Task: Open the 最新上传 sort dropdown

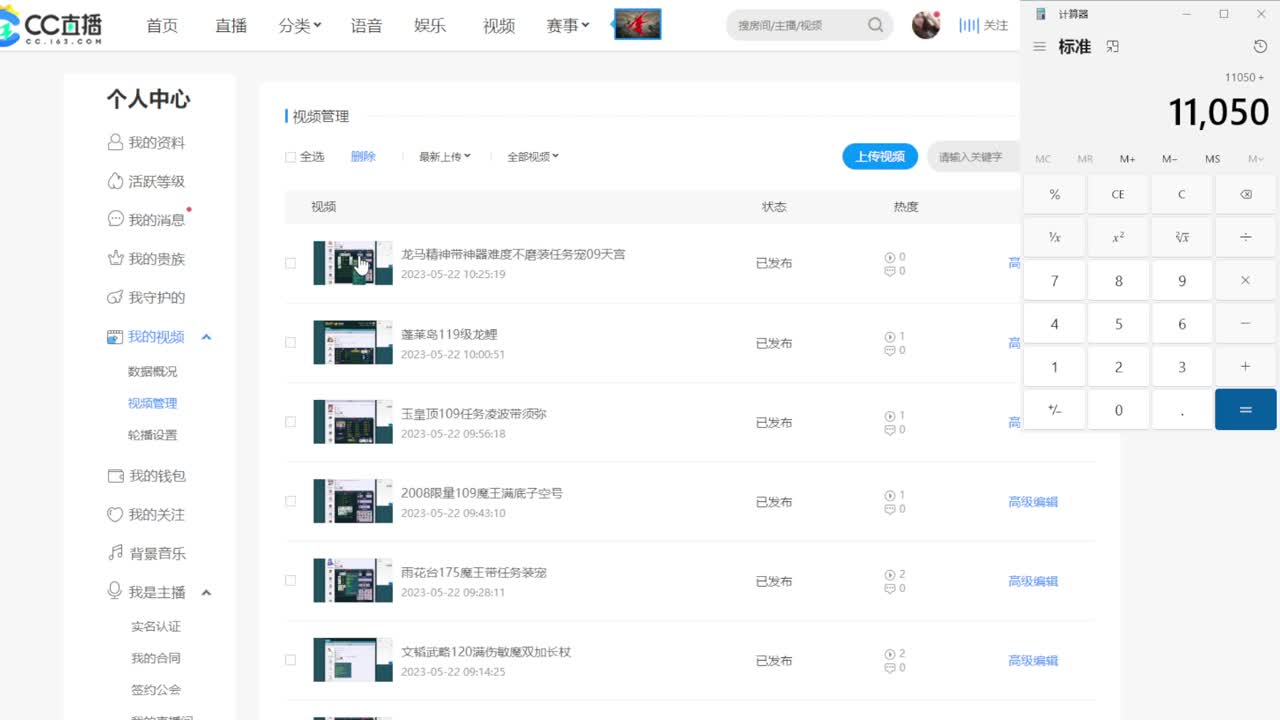Action: click(x=444, y=157)
